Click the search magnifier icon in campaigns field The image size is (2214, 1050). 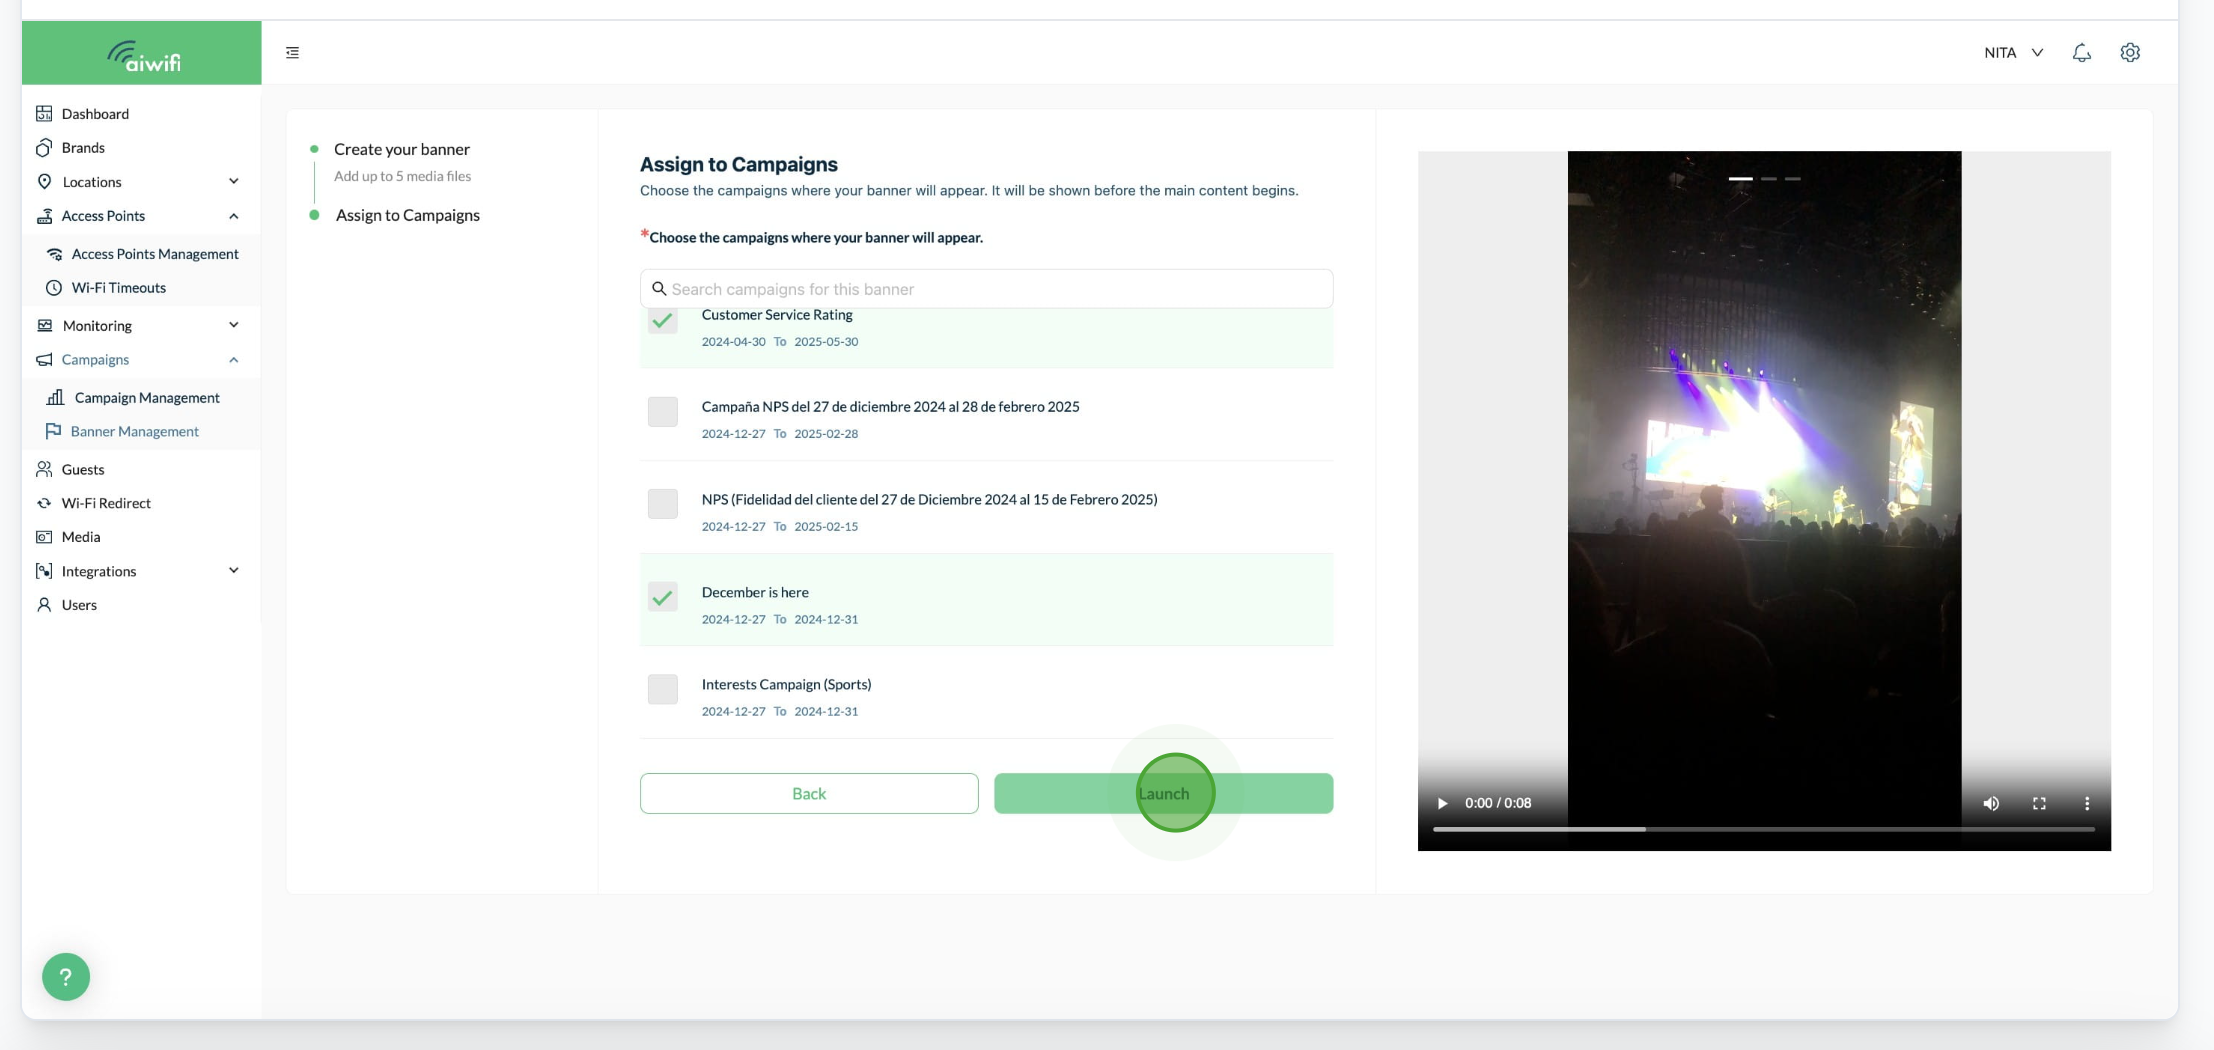(x=659, y=289)
